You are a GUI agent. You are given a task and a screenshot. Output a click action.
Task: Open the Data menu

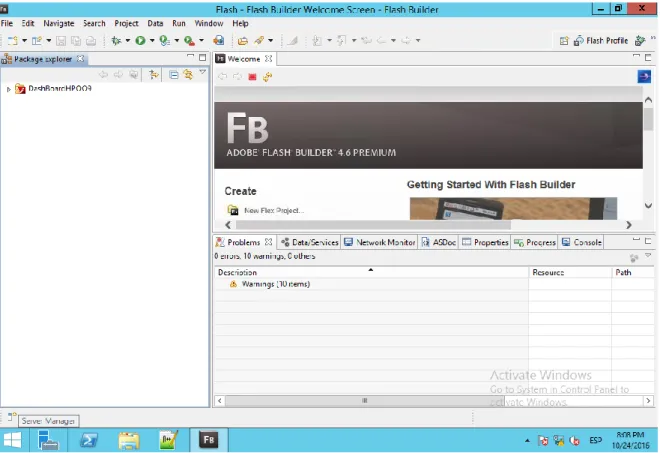pos(155,24)
